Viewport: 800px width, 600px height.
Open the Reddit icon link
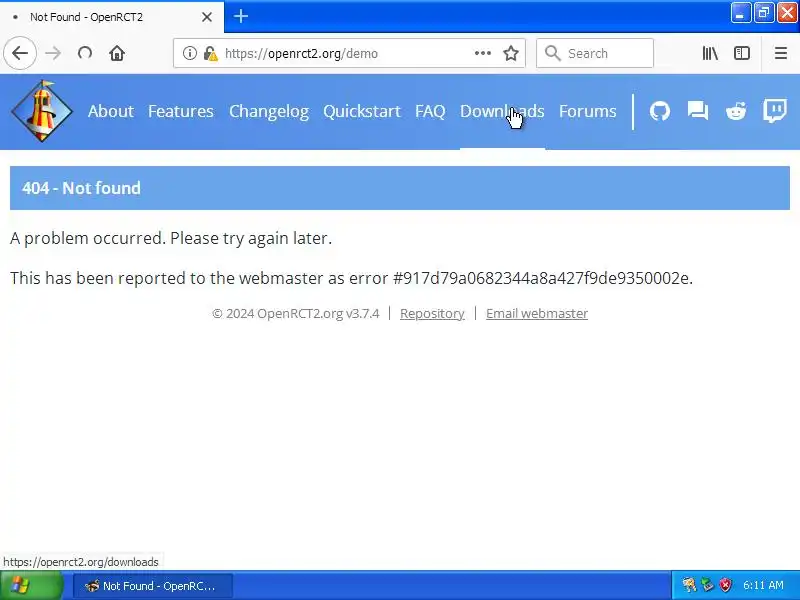pyautogui.click(x=736, y=111)
